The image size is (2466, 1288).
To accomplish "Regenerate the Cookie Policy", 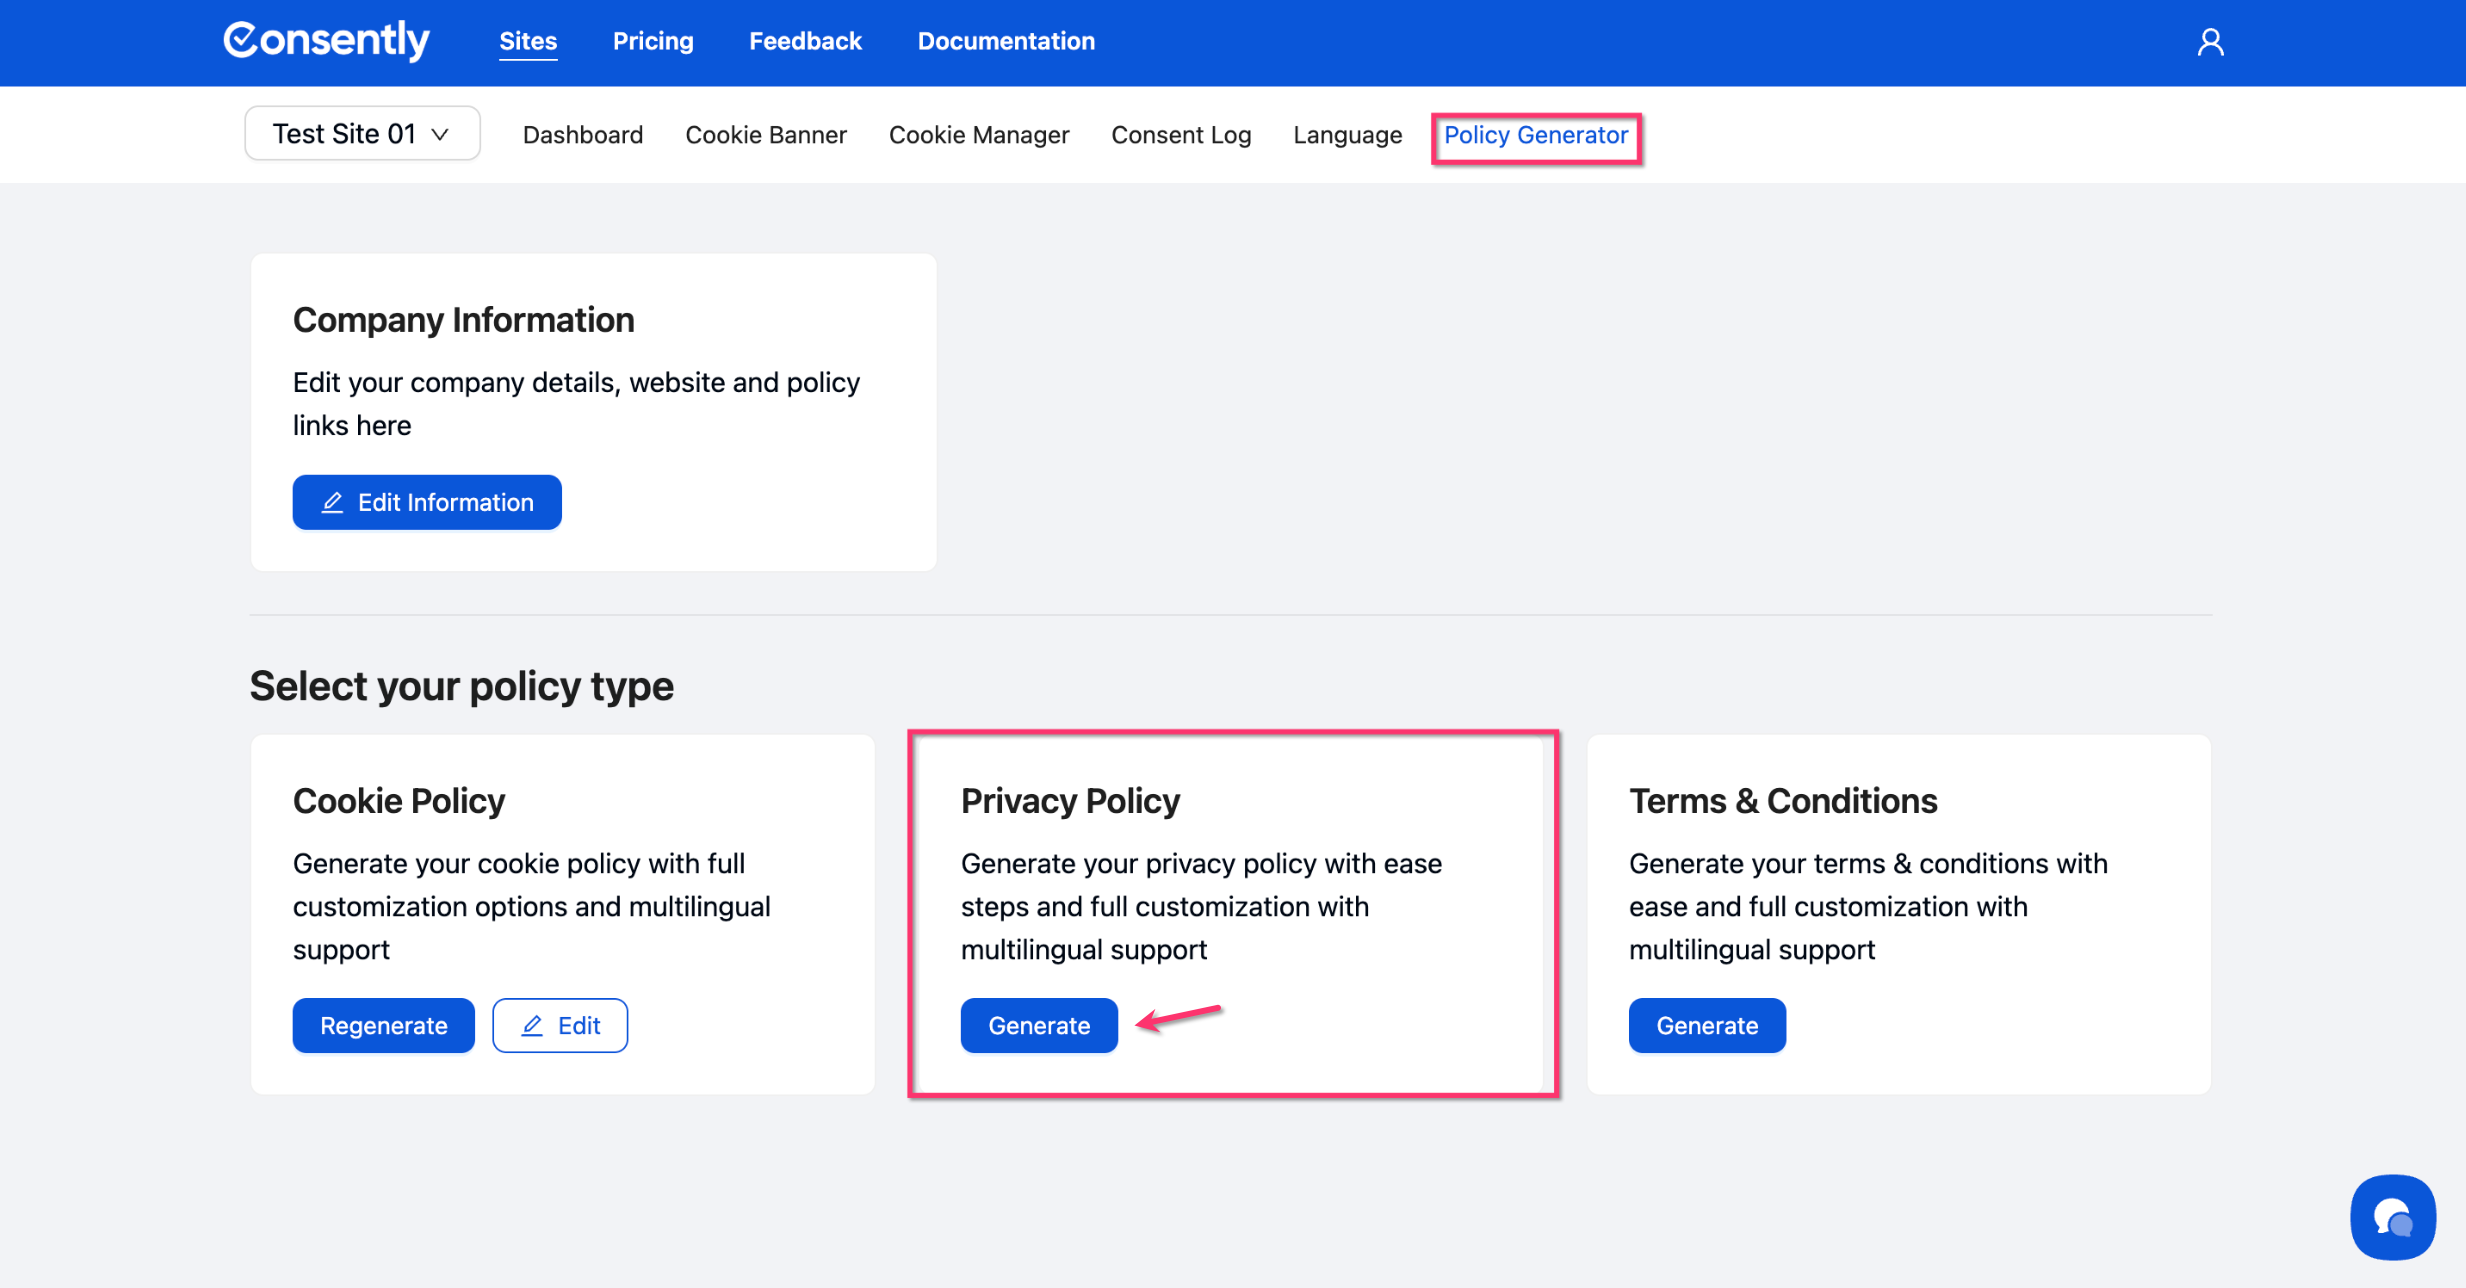I will (x=383, y=1025).
